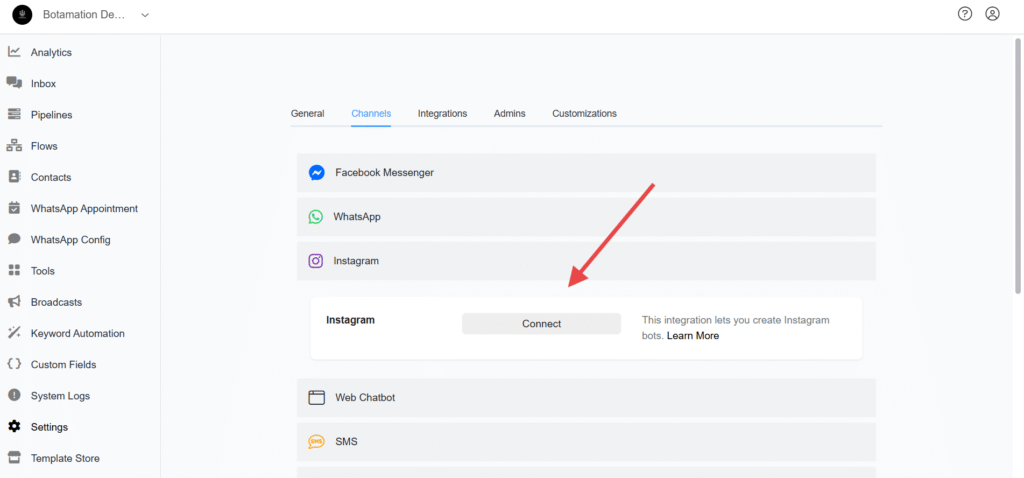
Task: Open WhatsApp Appointment menu item
Action: click(84, 208)
